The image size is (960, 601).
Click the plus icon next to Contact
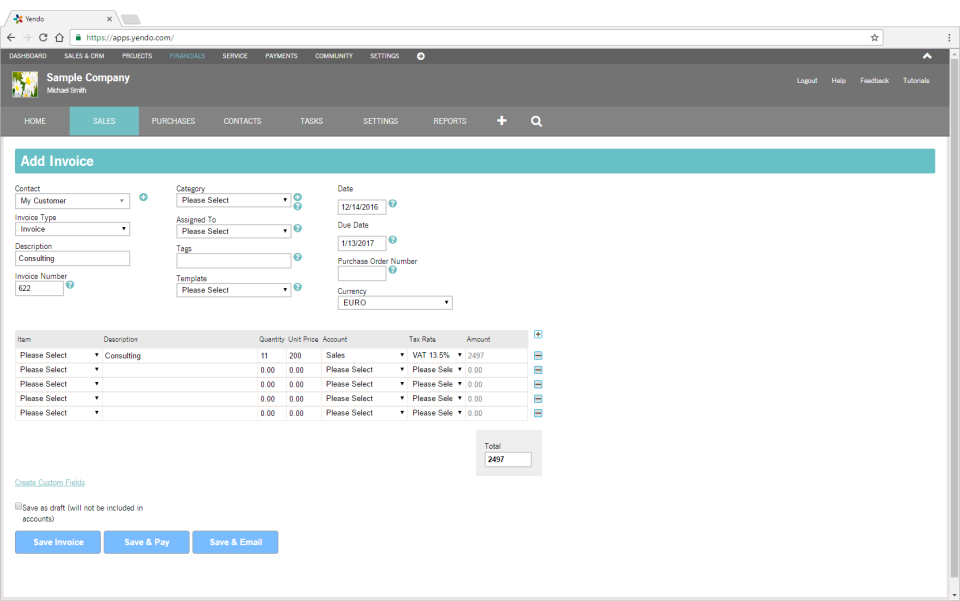tap(143, 197)
